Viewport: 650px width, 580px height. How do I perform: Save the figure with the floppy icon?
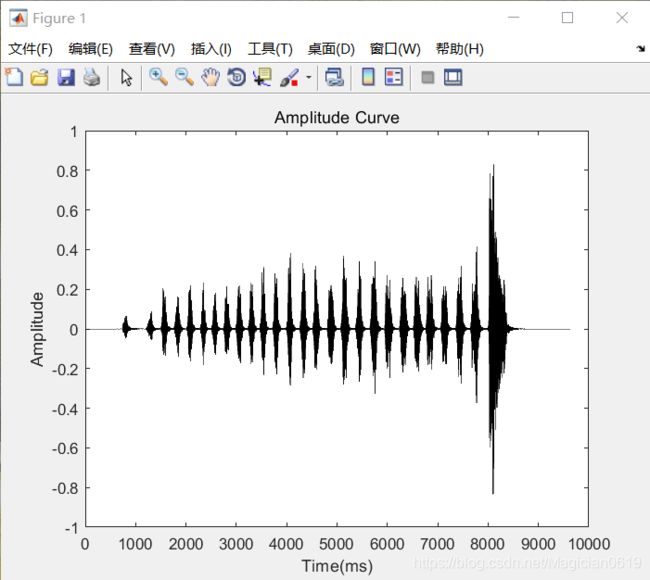coord(66,78)
